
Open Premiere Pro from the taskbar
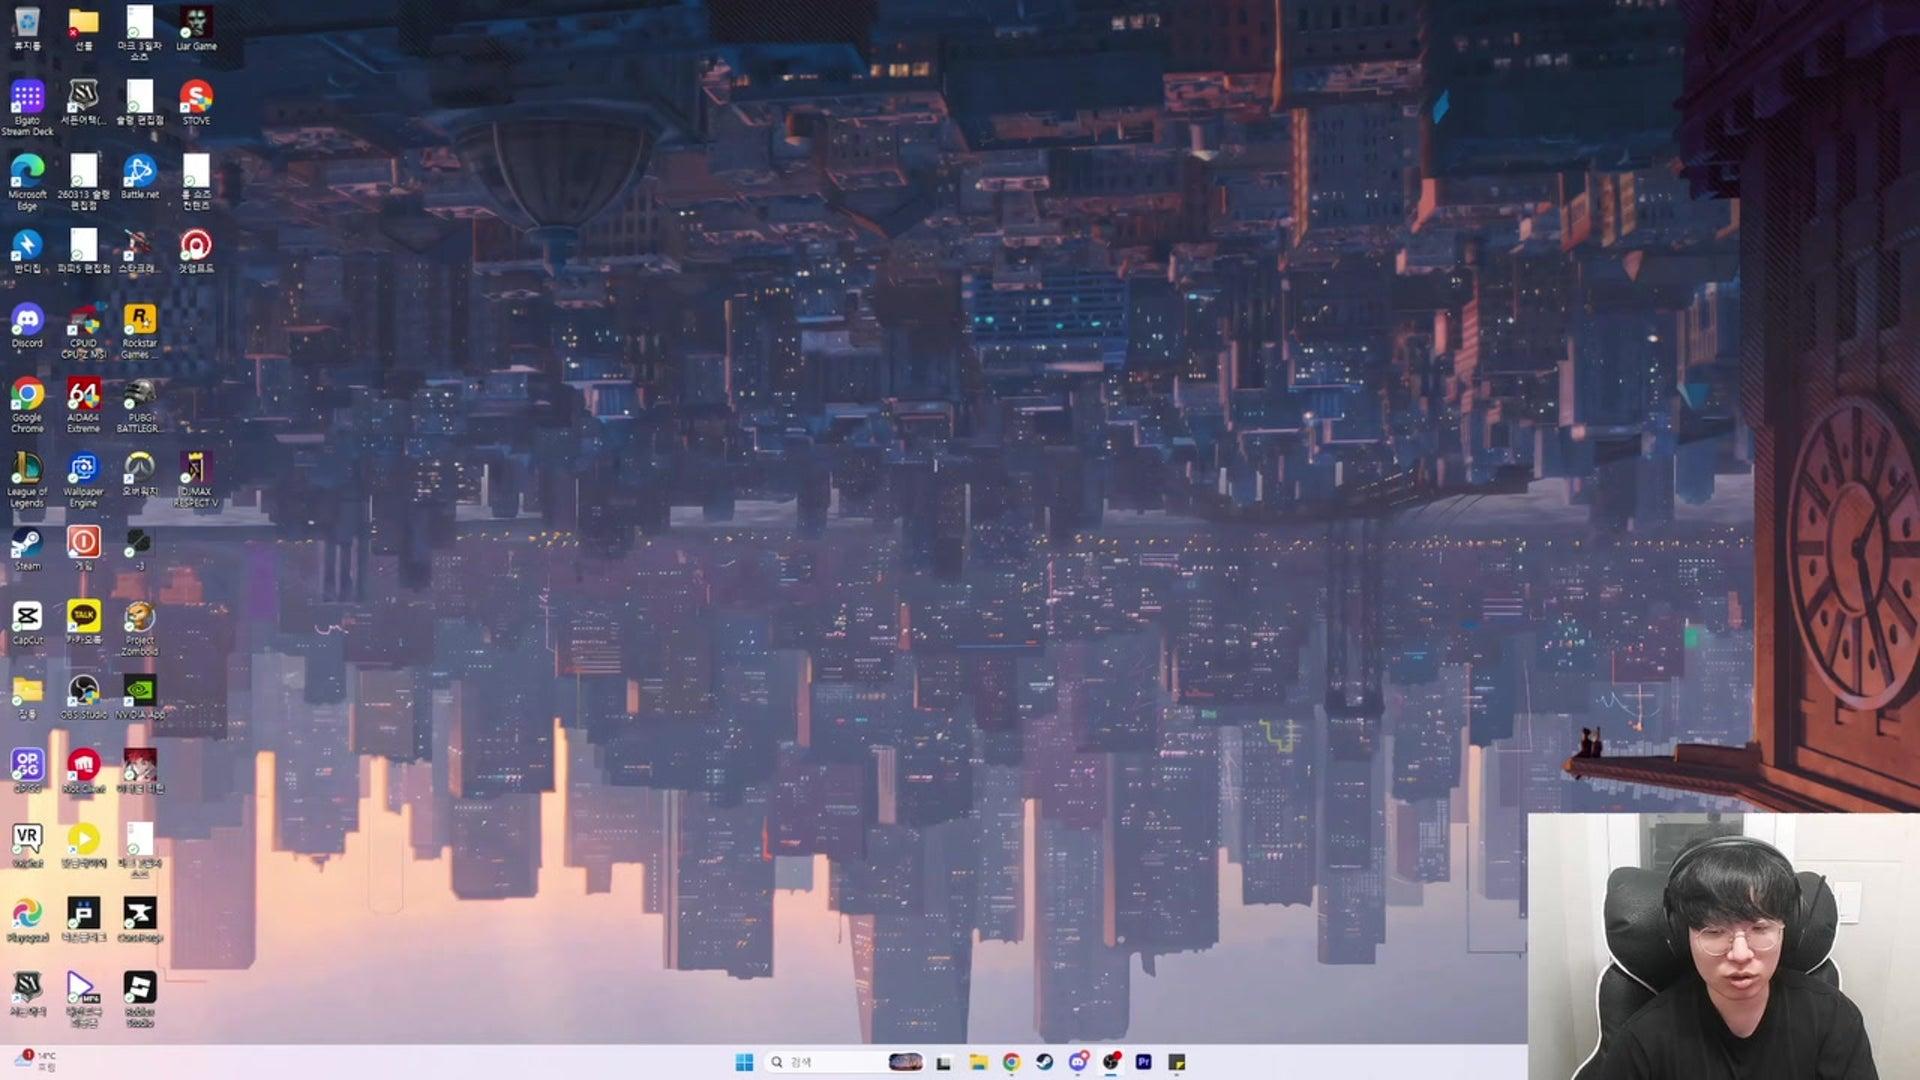[x=1144, y=1062]
